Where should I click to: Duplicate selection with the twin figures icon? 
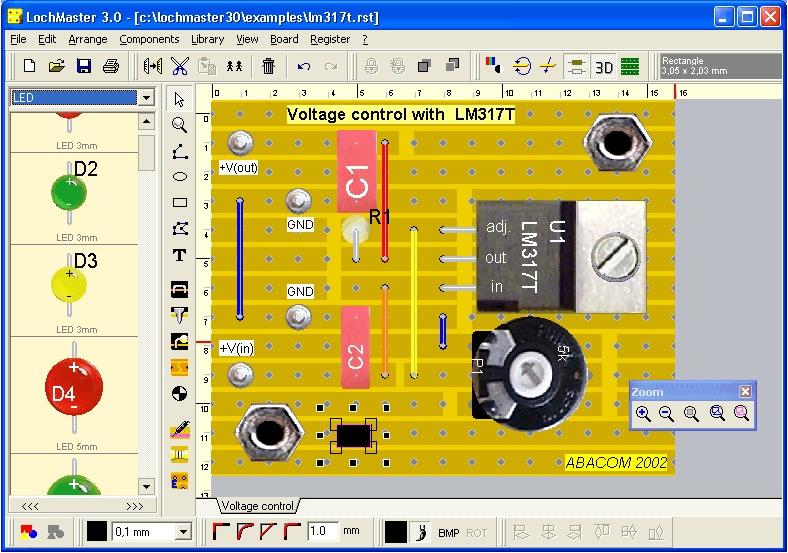(234, 66)
